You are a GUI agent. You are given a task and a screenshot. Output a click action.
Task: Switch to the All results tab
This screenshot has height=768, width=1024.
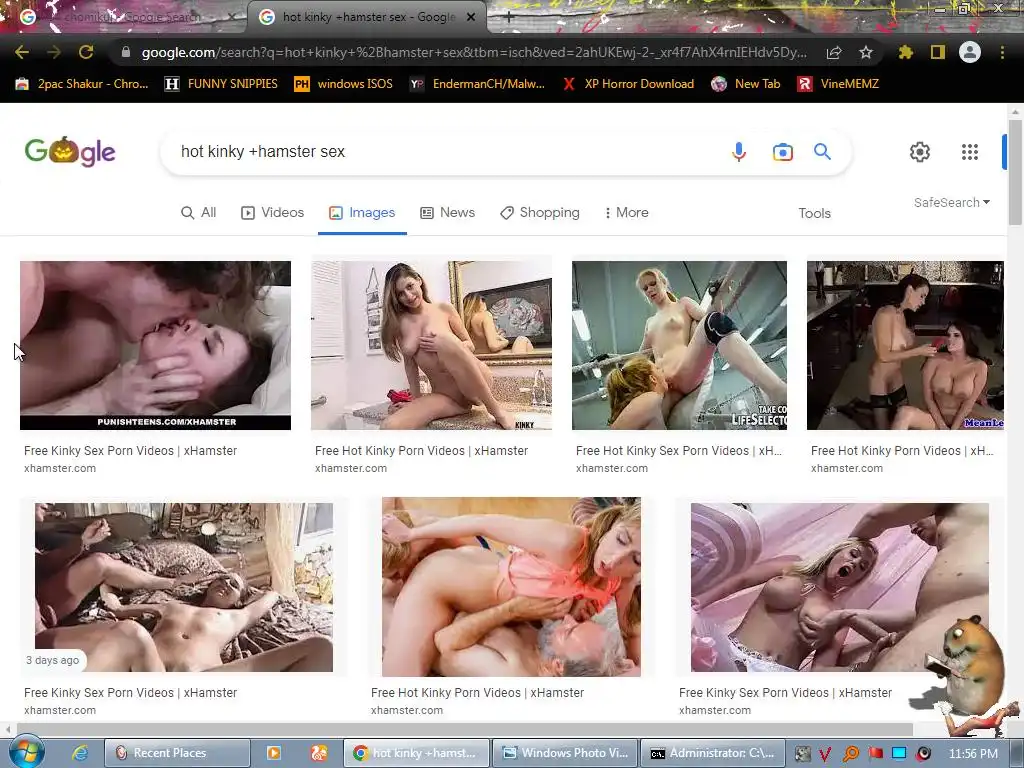[199, 212]
